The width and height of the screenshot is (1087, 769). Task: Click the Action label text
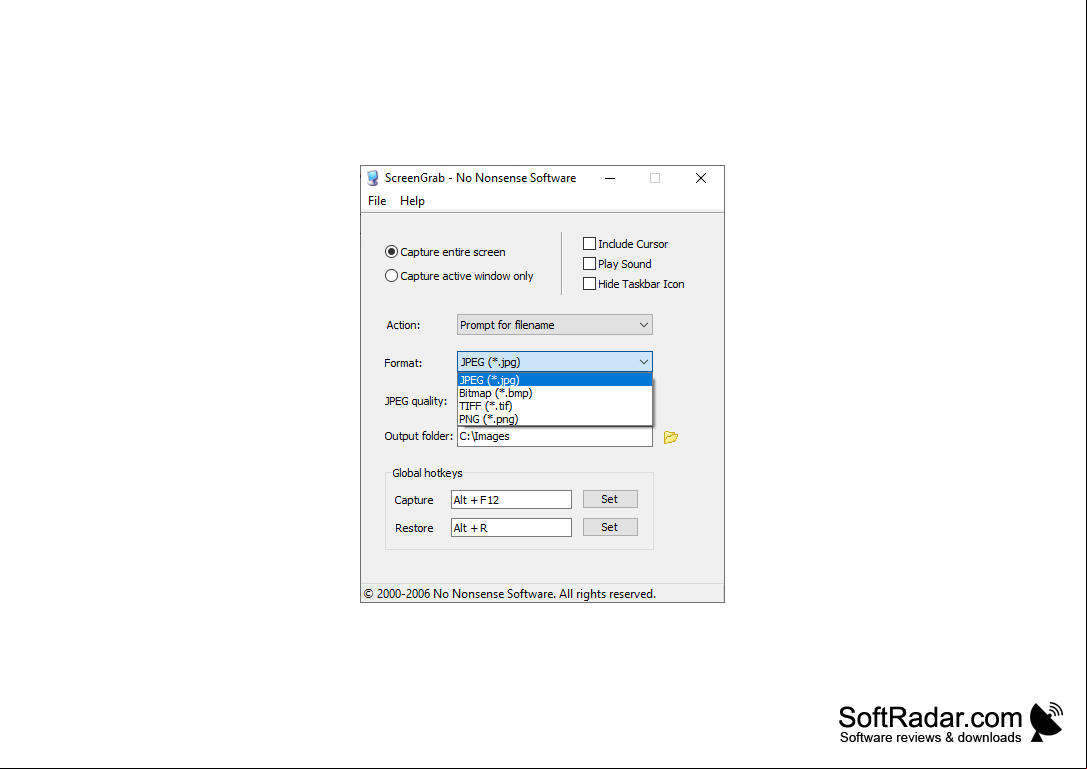403,325
